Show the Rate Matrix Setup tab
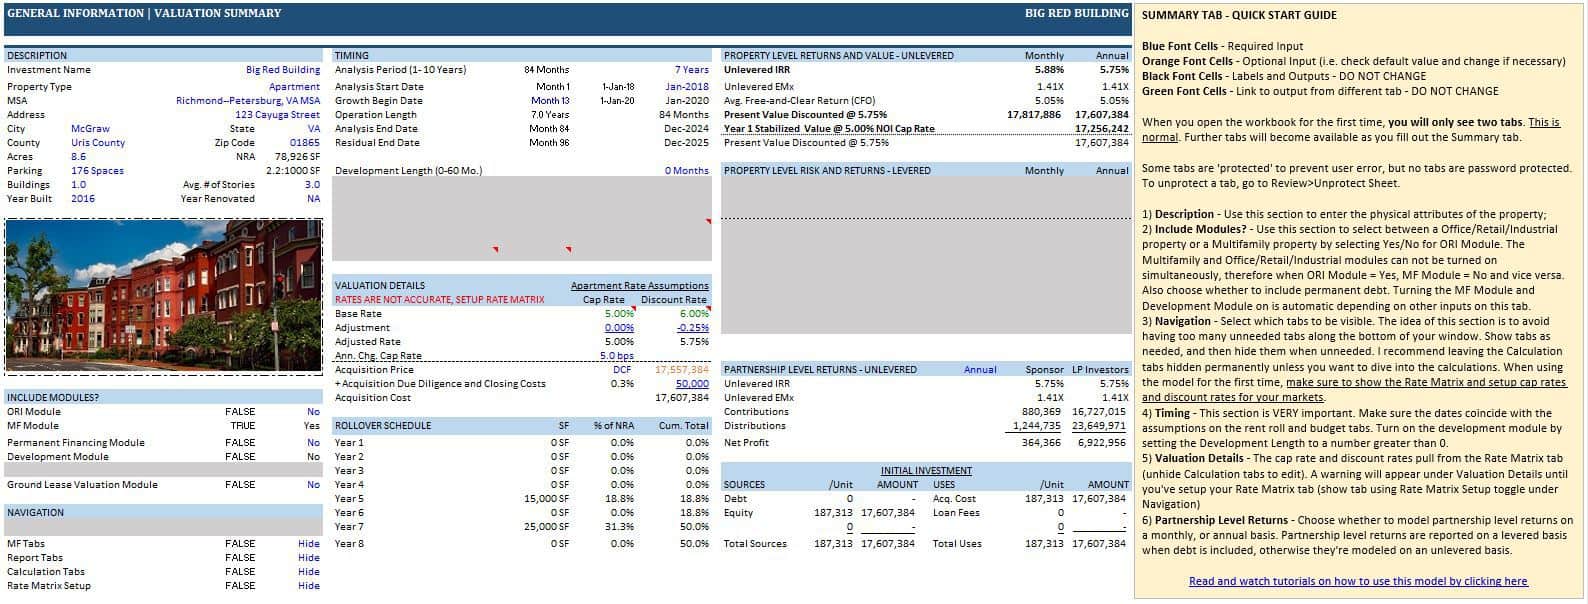The width and height of the screenshot is (1588, 604). click(309, 586)
